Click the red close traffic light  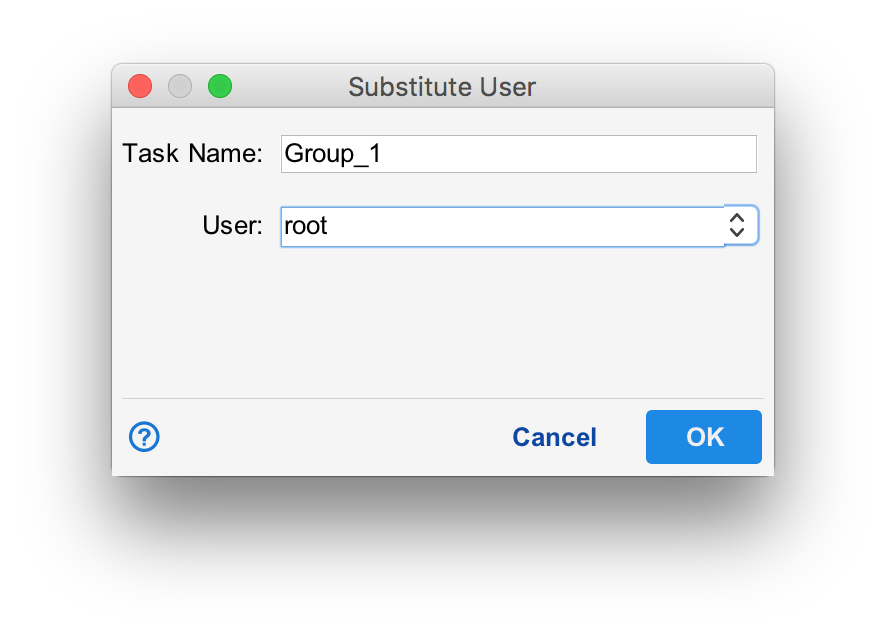point(140,86)
